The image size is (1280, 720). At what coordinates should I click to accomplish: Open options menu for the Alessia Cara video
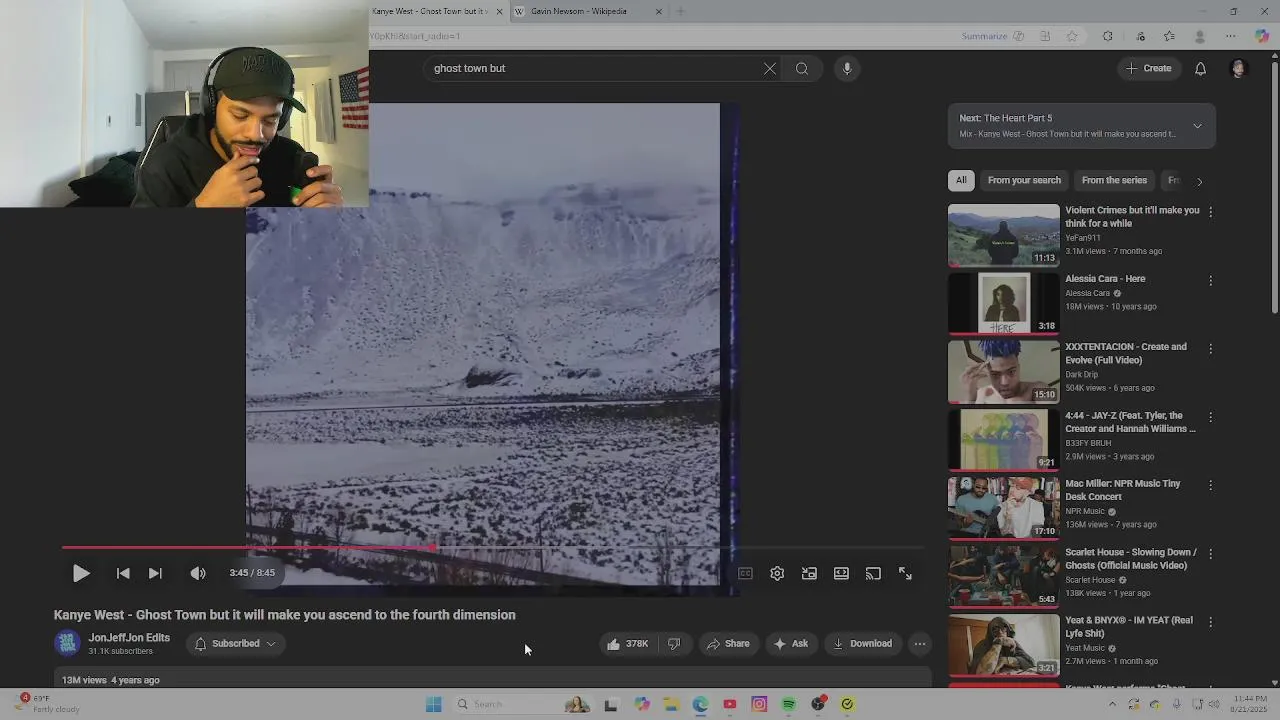coord(1210,281)
